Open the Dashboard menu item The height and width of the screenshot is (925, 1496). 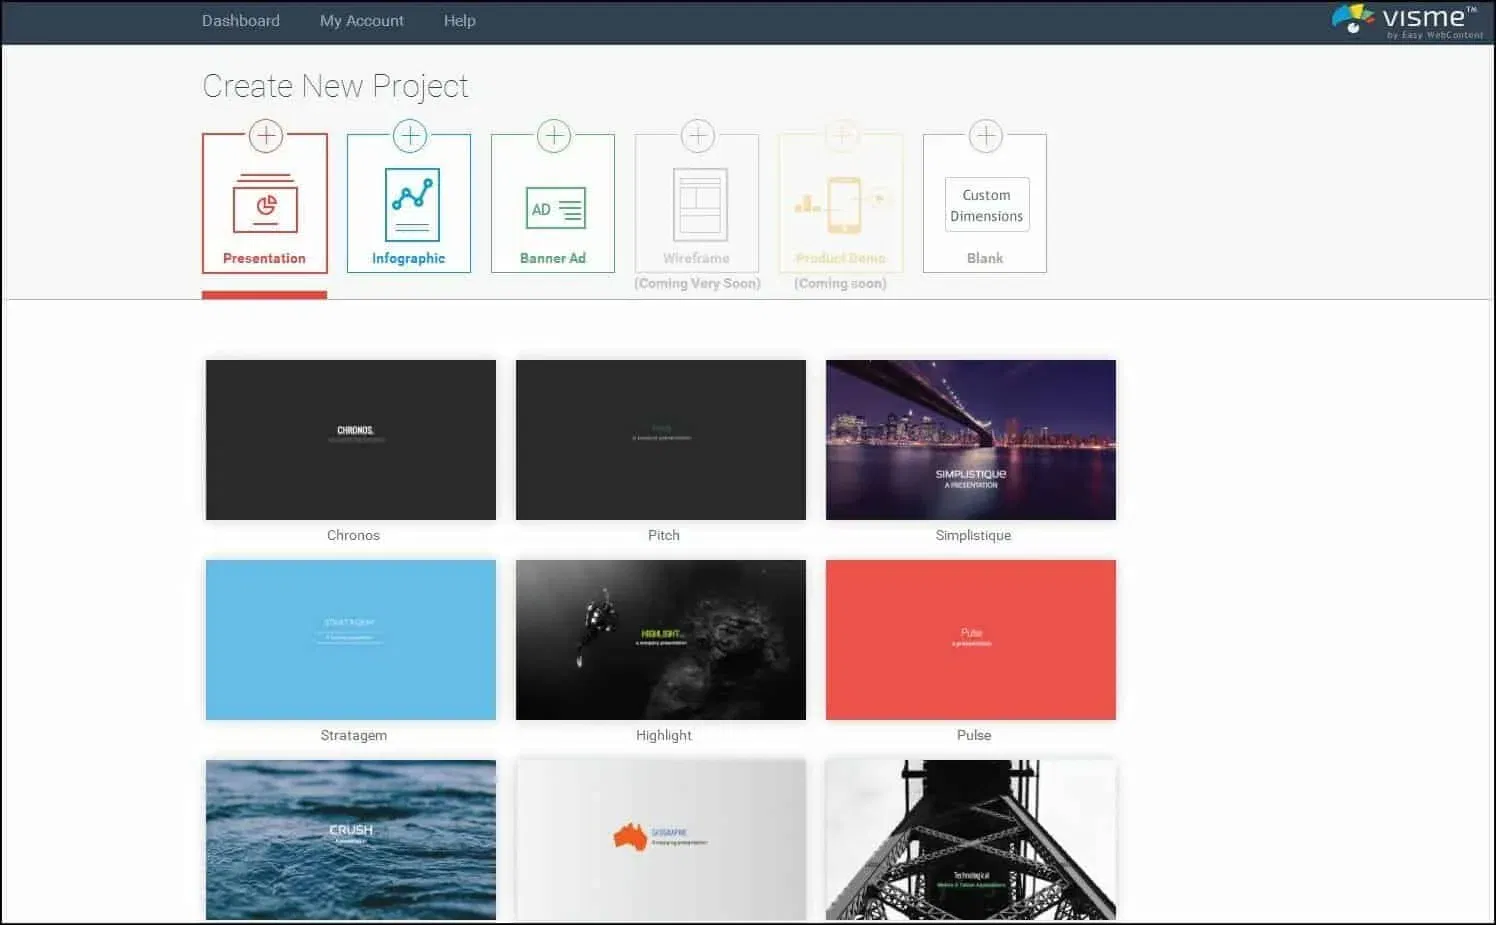pyautogui.click(x=241, y=20)
